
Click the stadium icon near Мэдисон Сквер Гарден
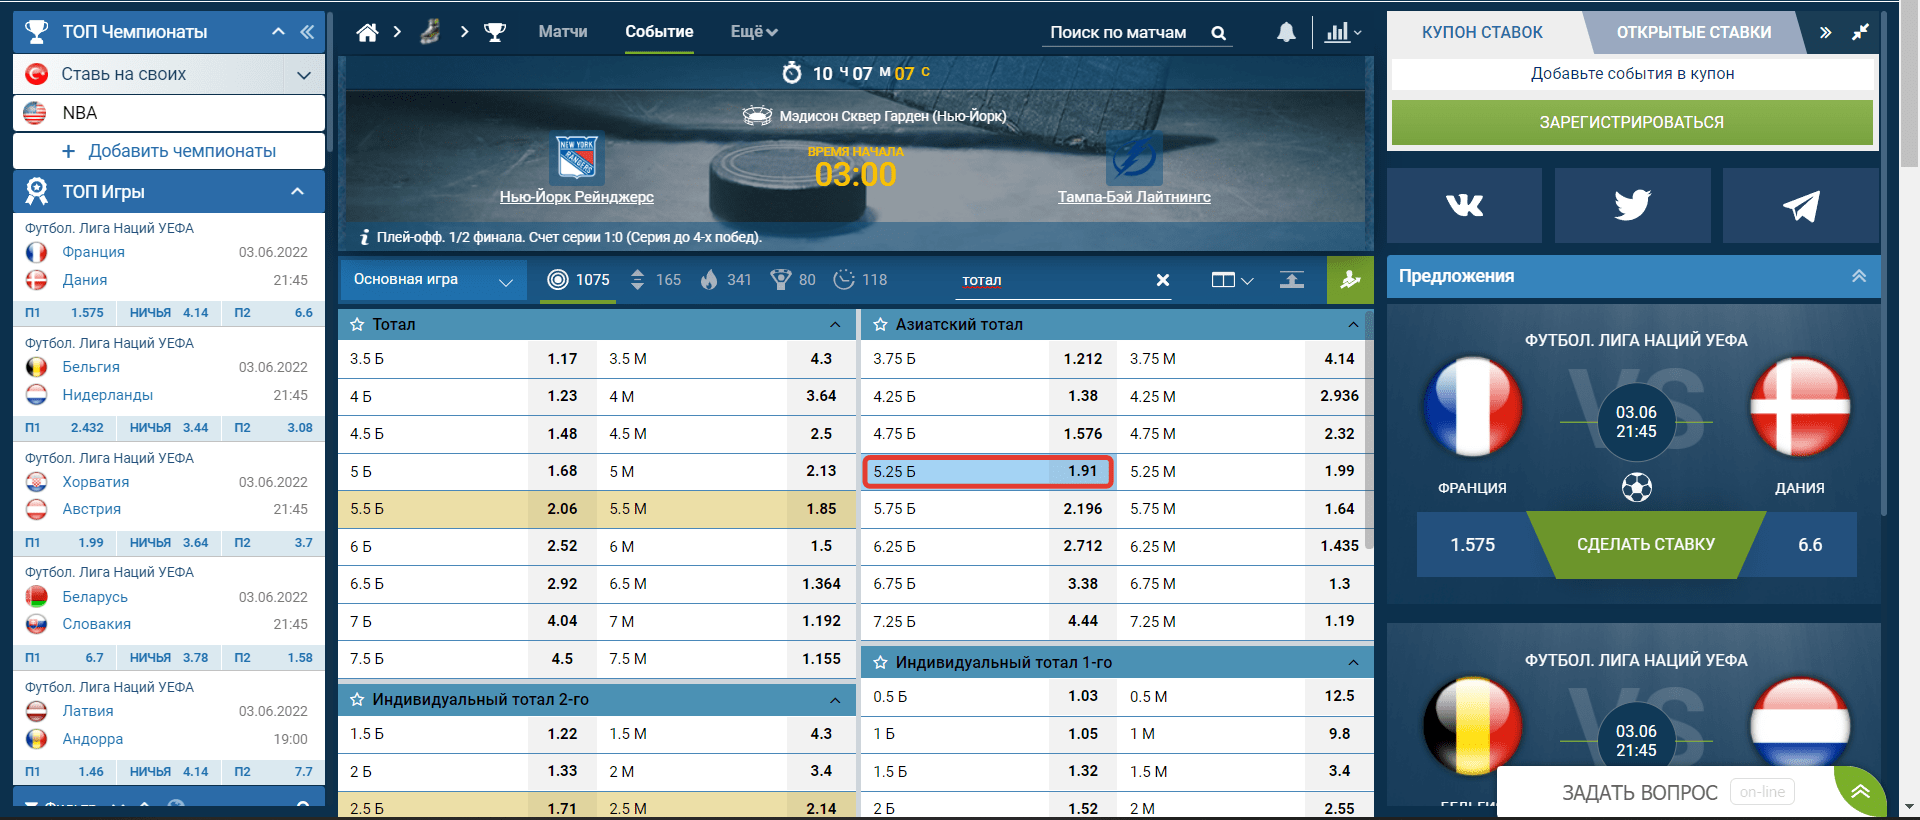pyautogui.click(x=757, y=116)
